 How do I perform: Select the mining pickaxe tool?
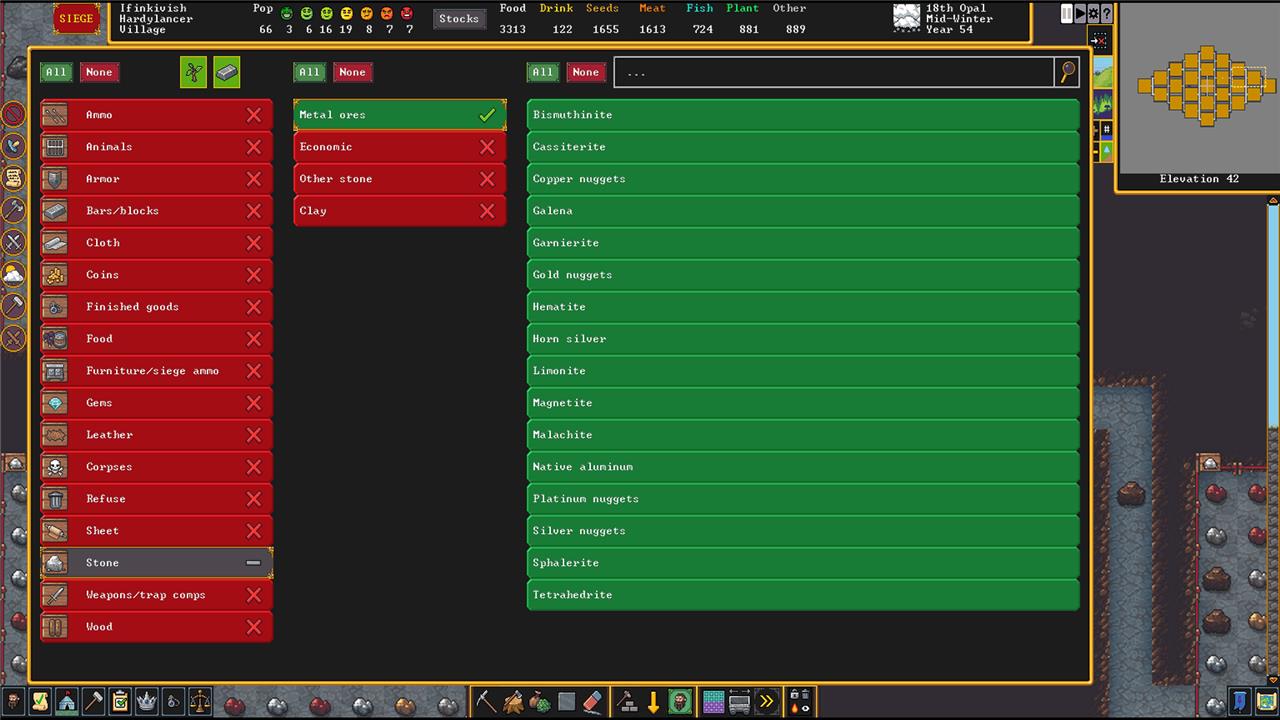click(486, 701)
